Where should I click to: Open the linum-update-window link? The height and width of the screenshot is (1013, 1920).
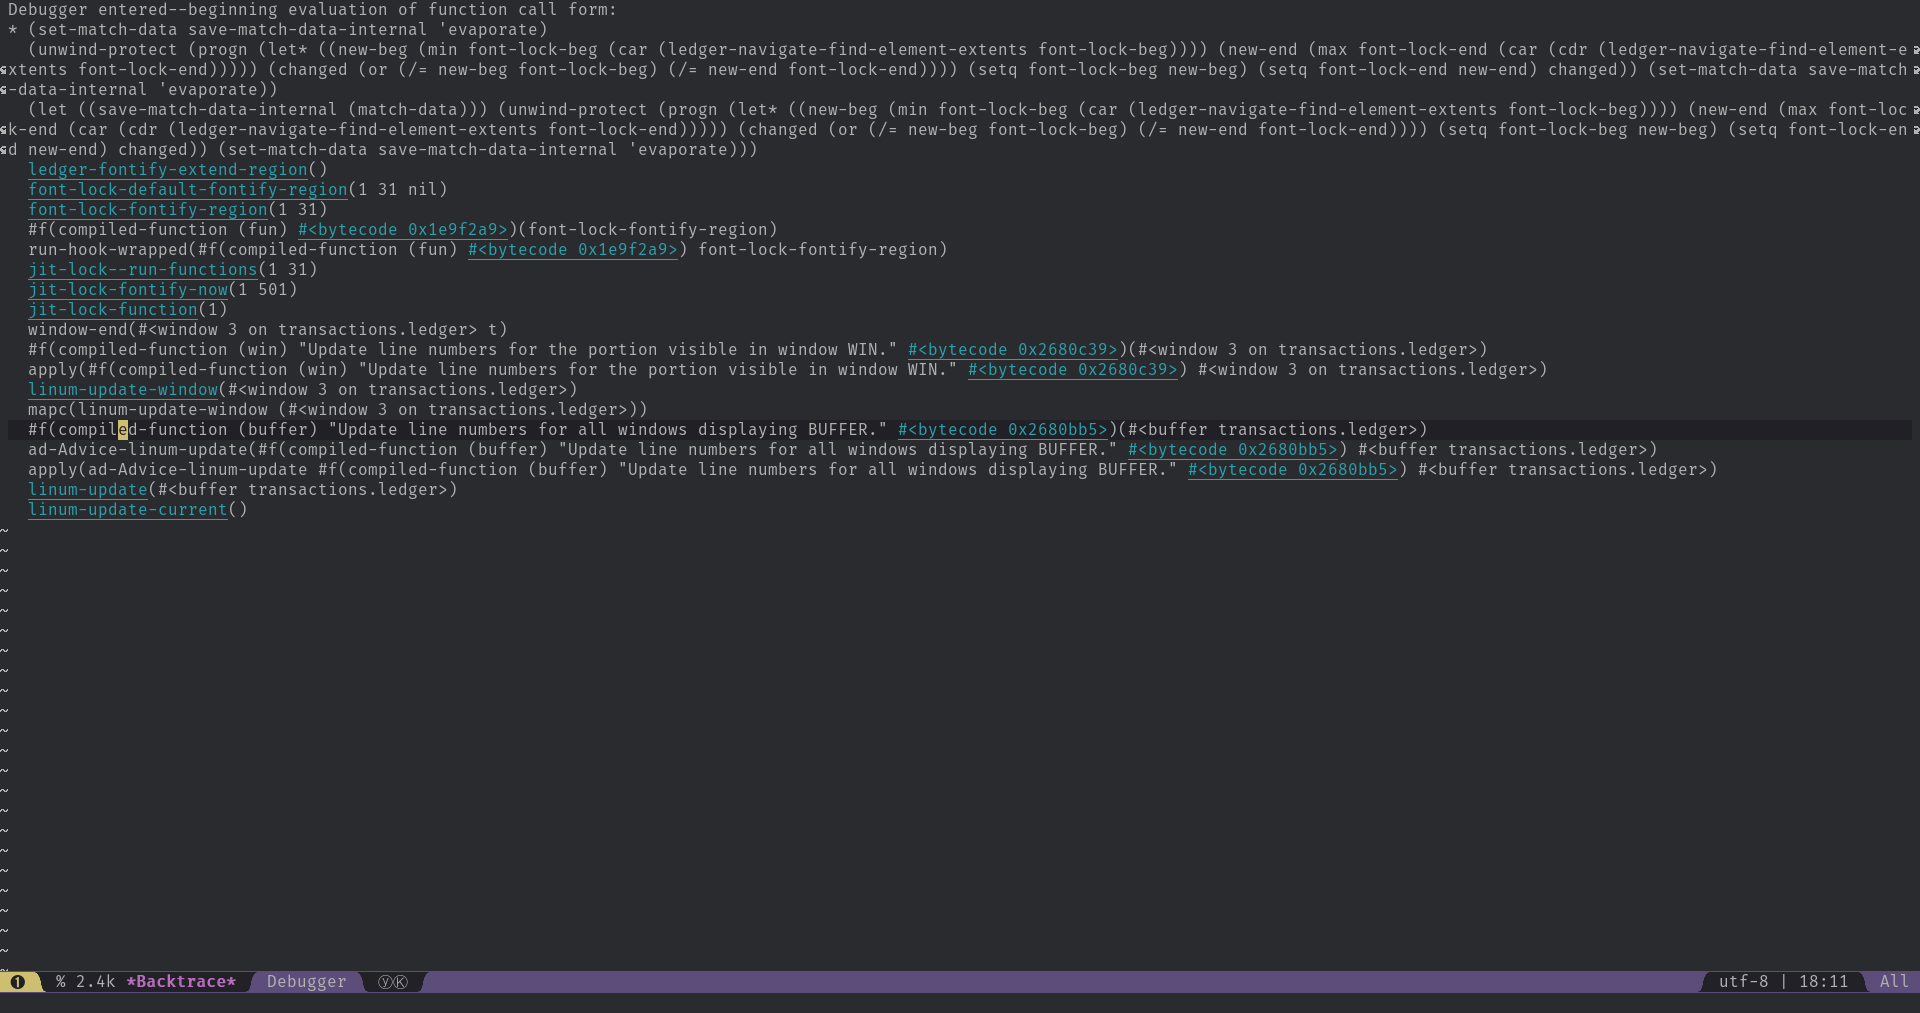tap(122, 389)
